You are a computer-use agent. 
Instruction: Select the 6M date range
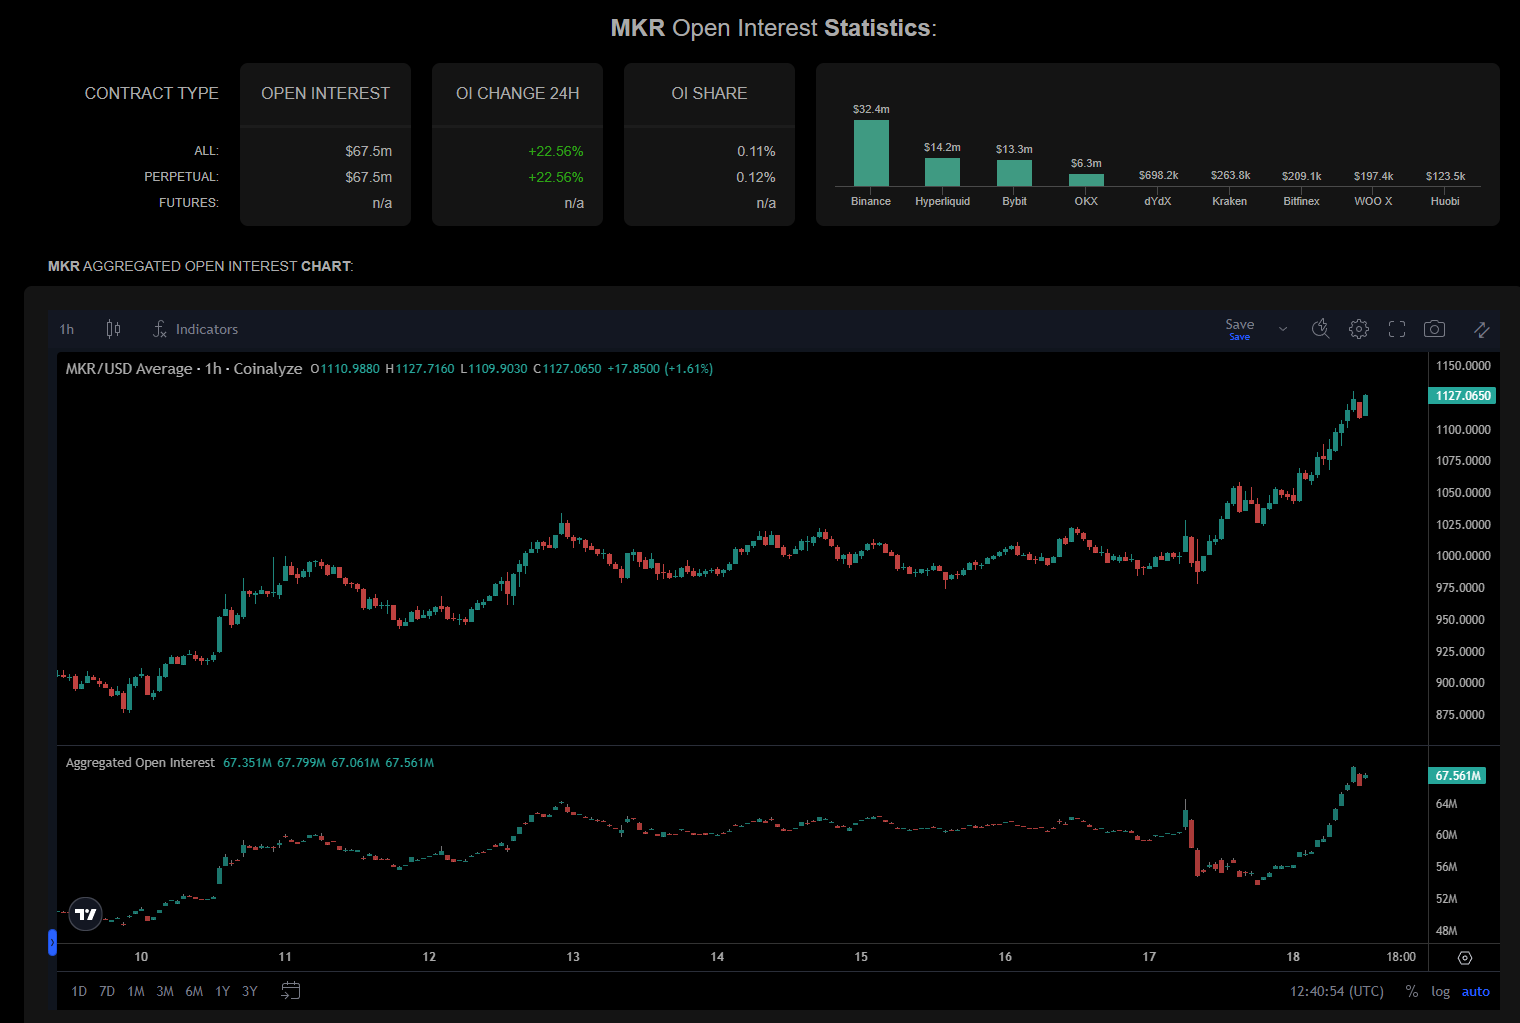click(194, 991)
